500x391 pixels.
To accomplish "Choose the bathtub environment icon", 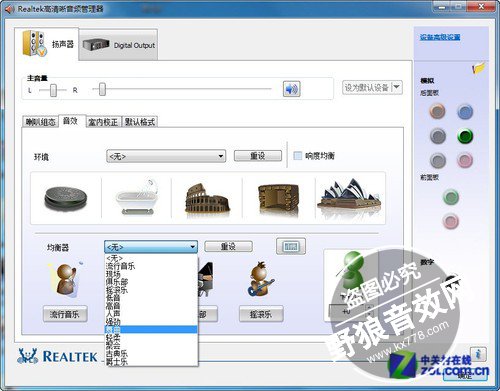I will click(x=137, y=197).
